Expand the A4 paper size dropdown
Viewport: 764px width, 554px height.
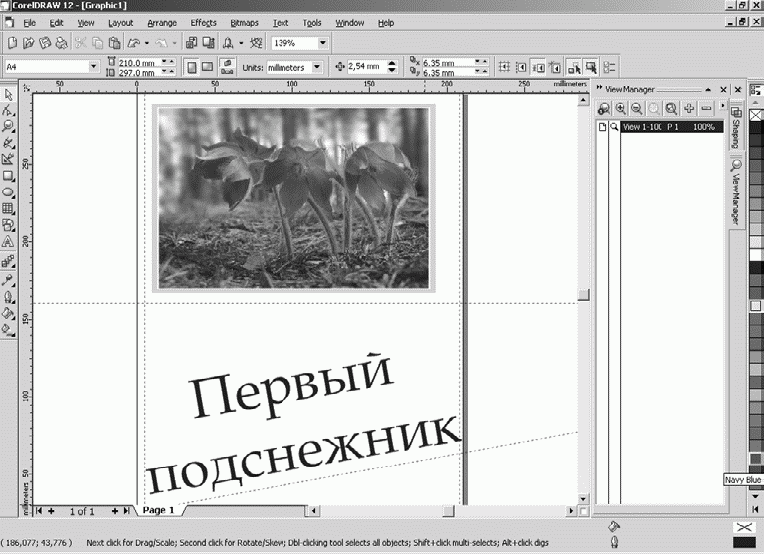pyautogui.click(x=93, y=67)
